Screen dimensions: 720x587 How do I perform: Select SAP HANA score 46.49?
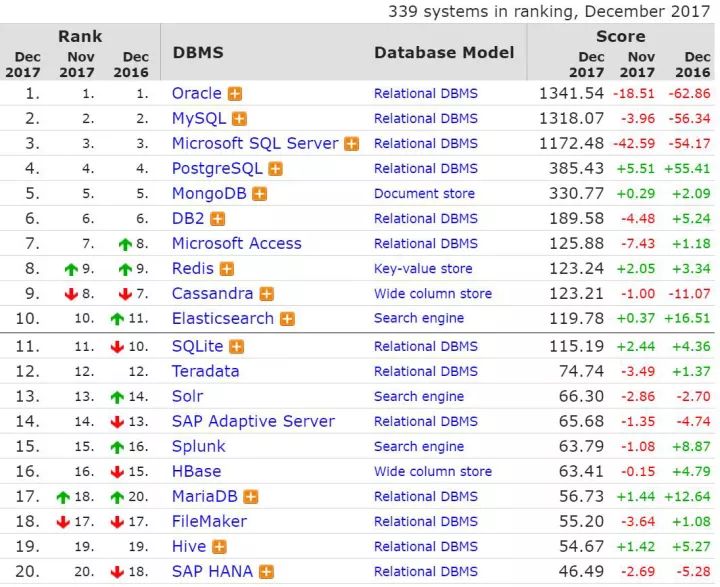pyautogui.click(x=581, y=571)
